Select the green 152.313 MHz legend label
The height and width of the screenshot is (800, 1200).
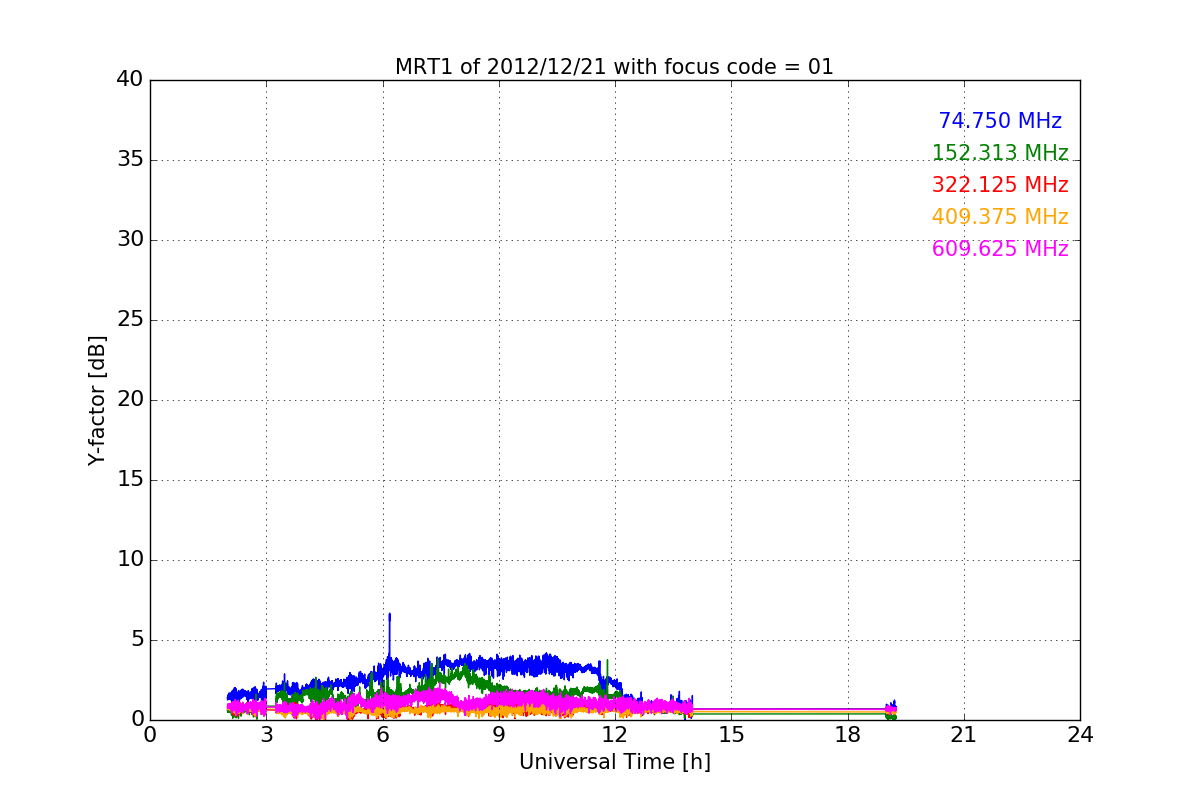1000,153
